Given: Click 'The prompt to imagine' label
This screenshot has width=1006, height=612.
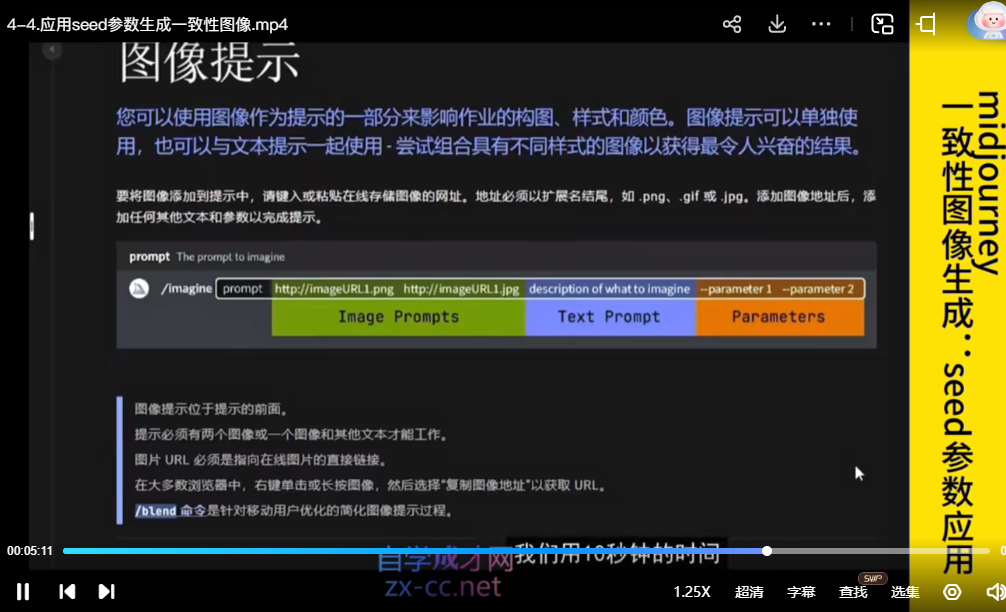Looking at the screenshot, I should 230,257.
